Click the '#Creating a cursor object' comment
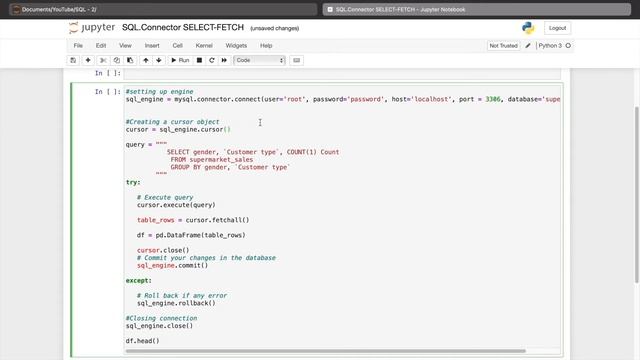This screenshot has width=640, height=360. (x=172, y=122)
